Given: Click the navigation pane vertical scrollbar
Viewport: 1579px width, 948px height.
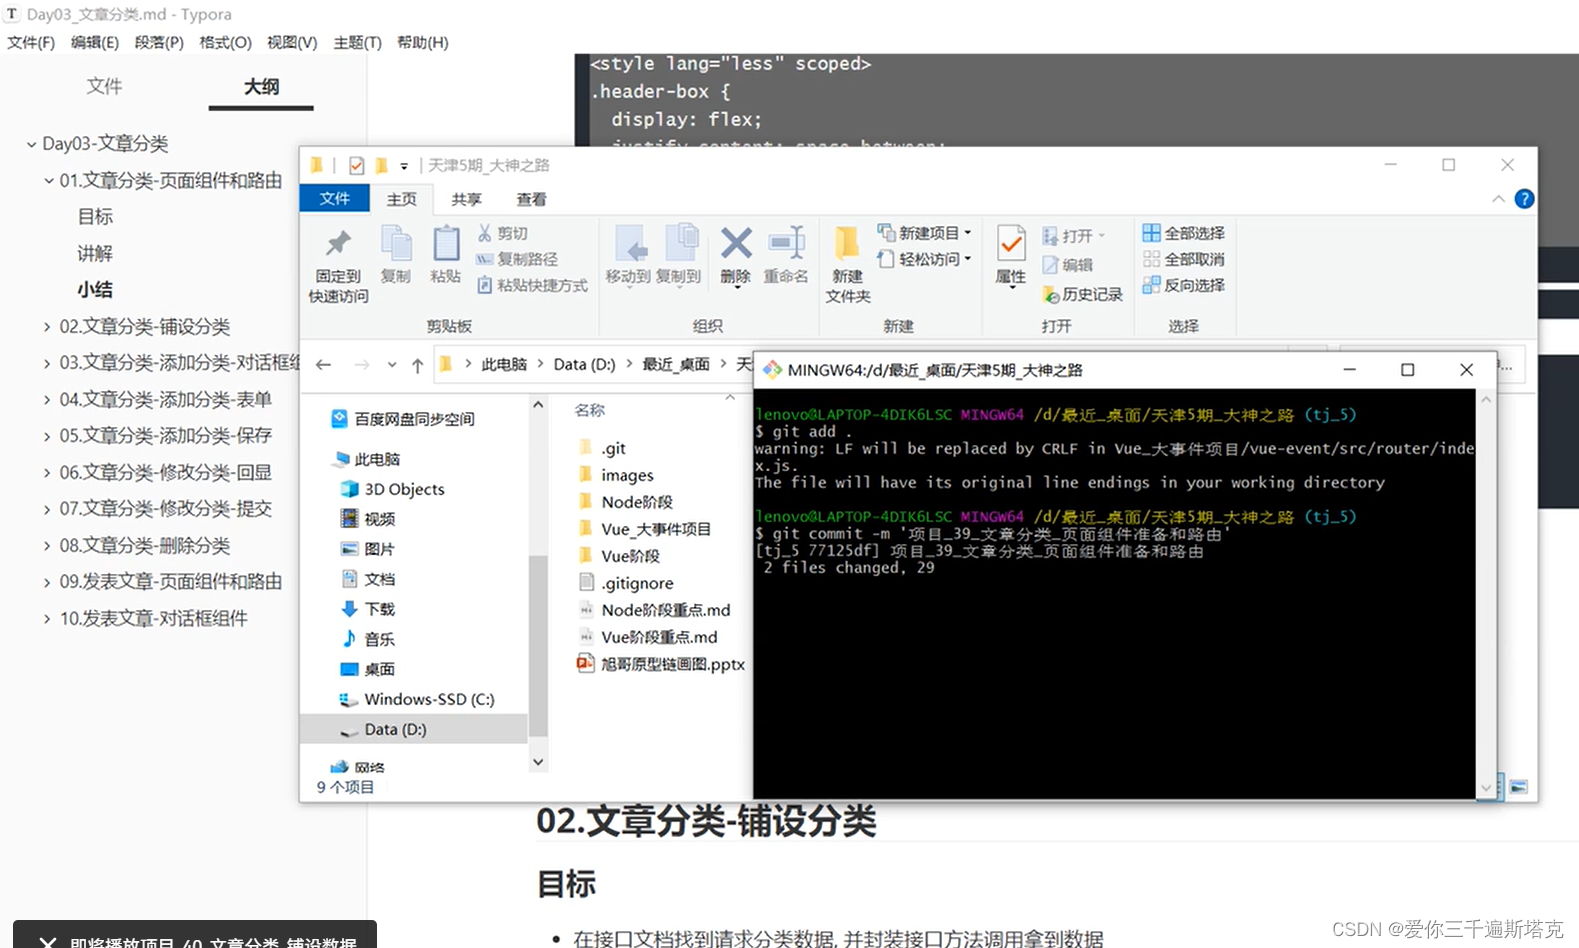Looking at the screenshot, I should click(x=538, y=647).
